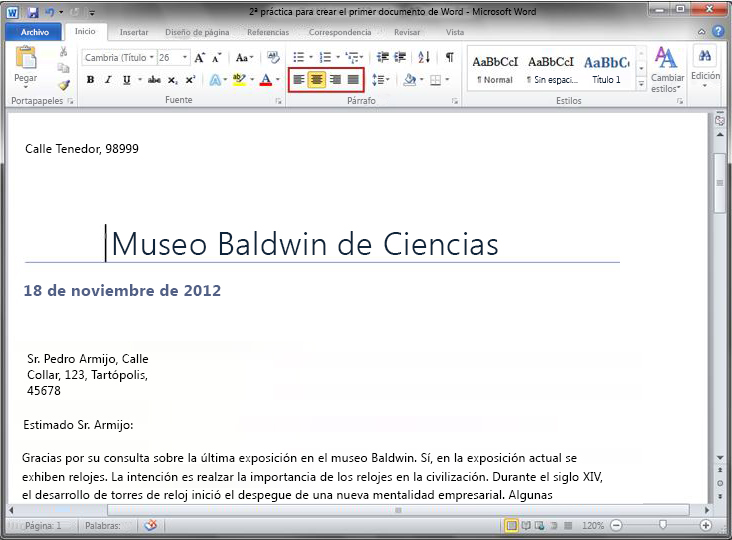Apply the Normal style
Screen dimensions: 732x540
[495, 69]
